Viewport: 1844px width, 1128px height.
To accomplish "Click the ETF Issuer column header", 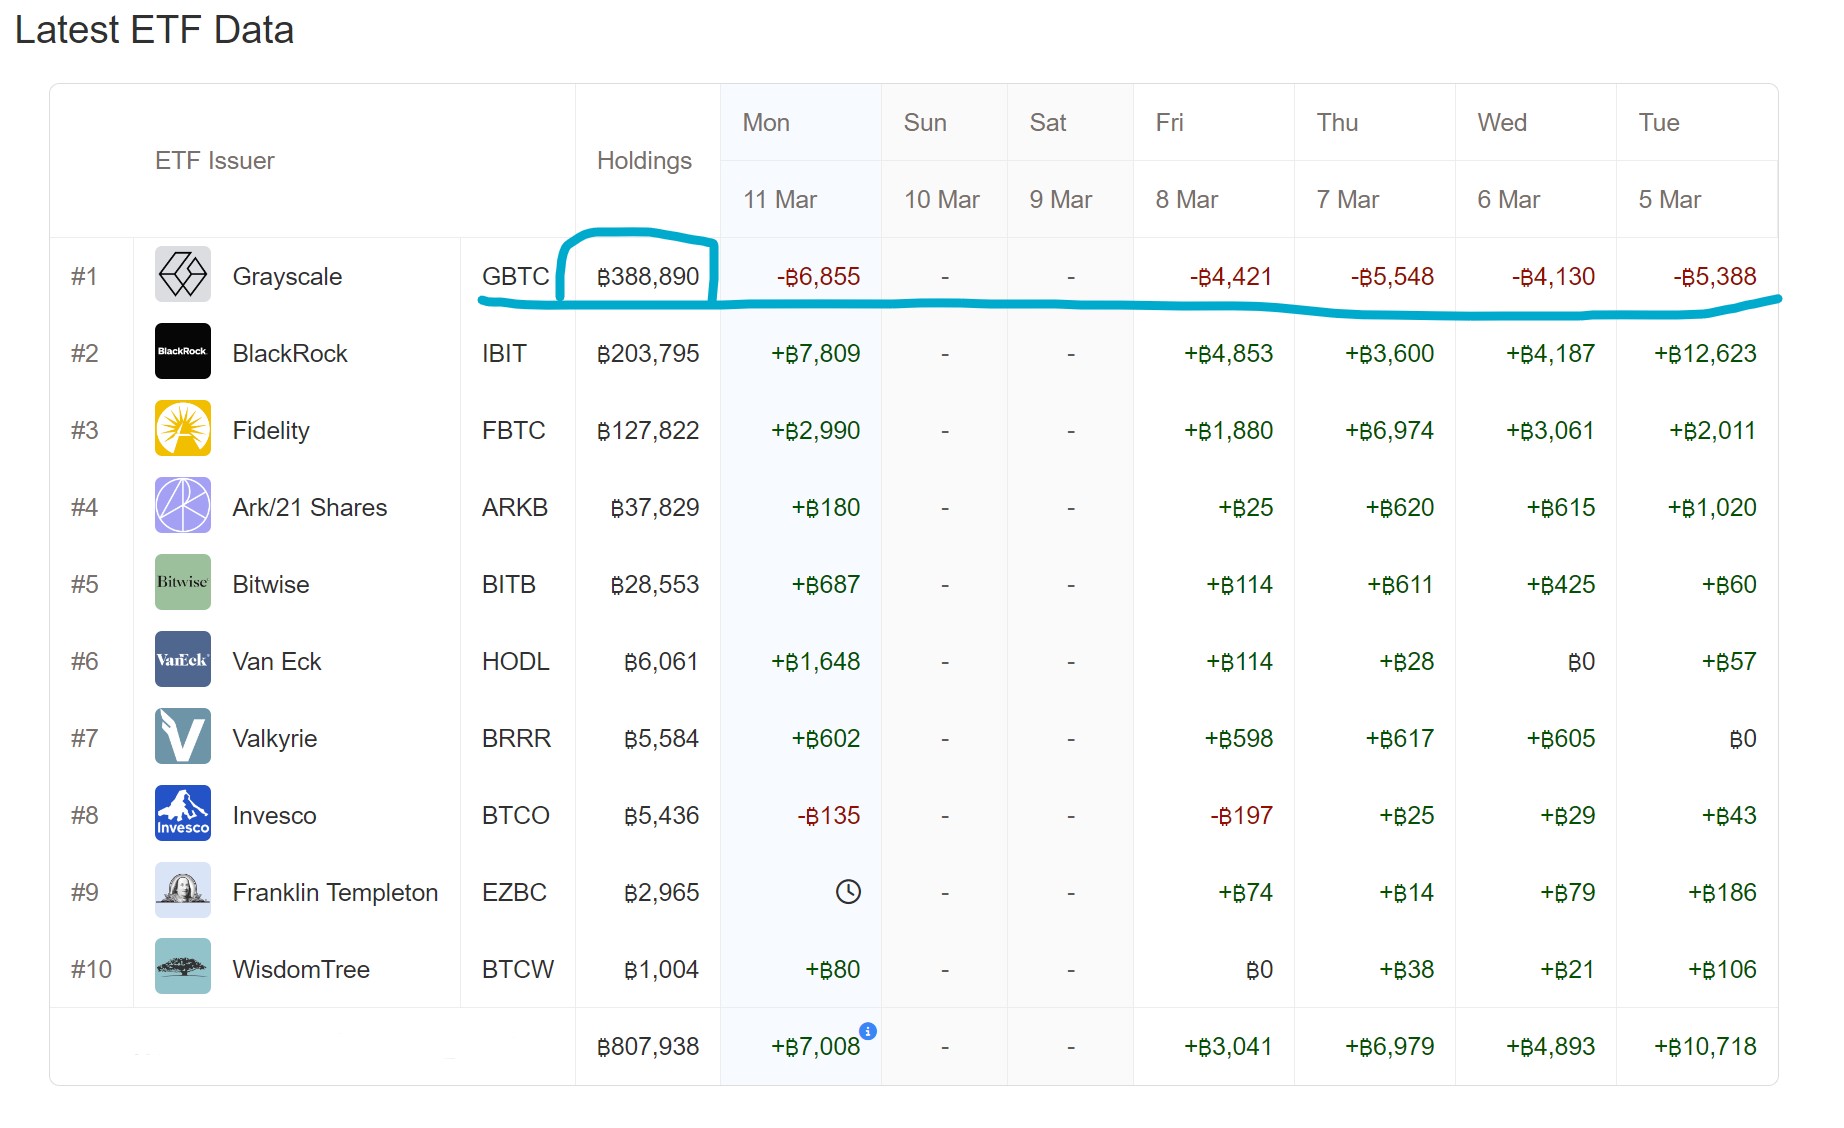I will click(214, 161).
